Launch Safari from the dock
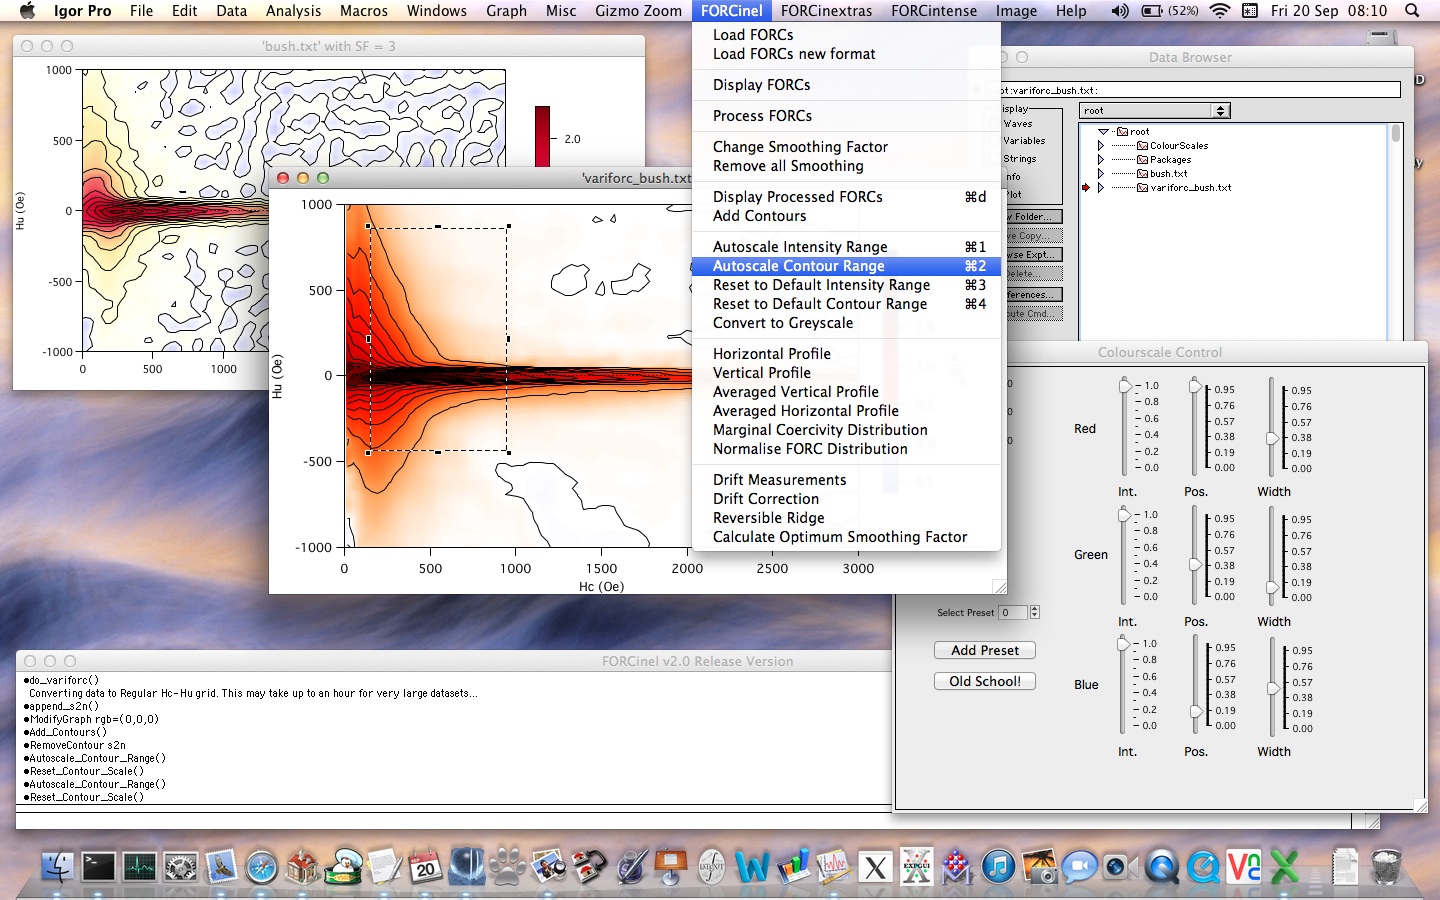1440x900 pixels. 262,866
